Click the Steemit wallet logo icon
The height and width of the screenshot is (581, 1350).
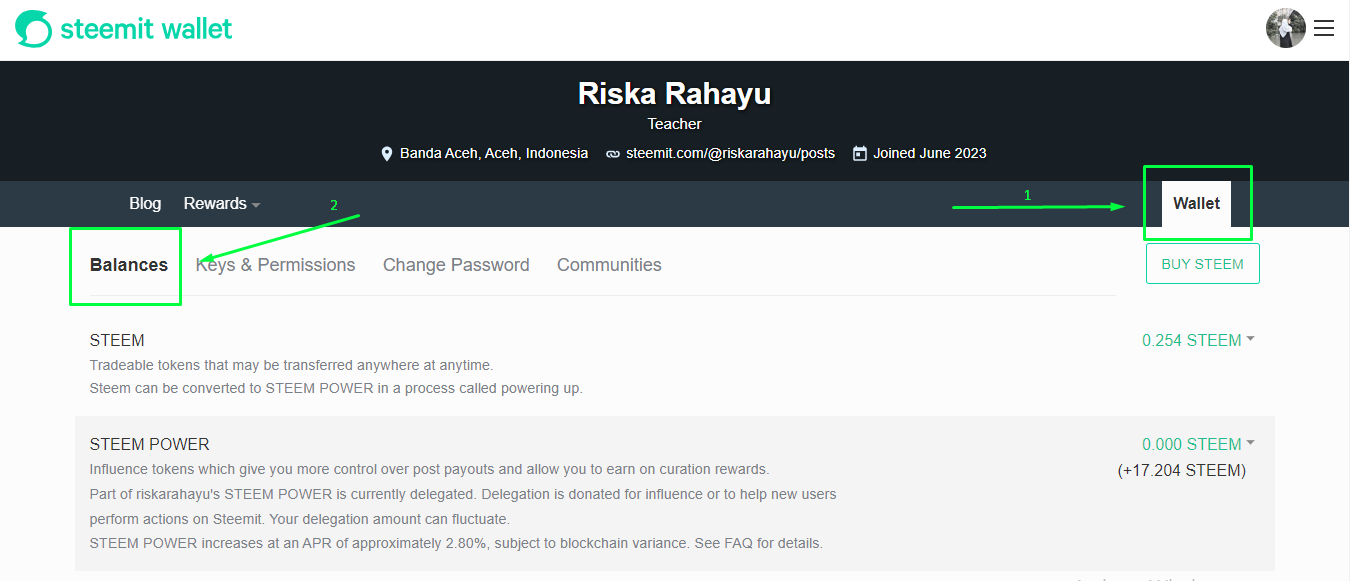33,29
